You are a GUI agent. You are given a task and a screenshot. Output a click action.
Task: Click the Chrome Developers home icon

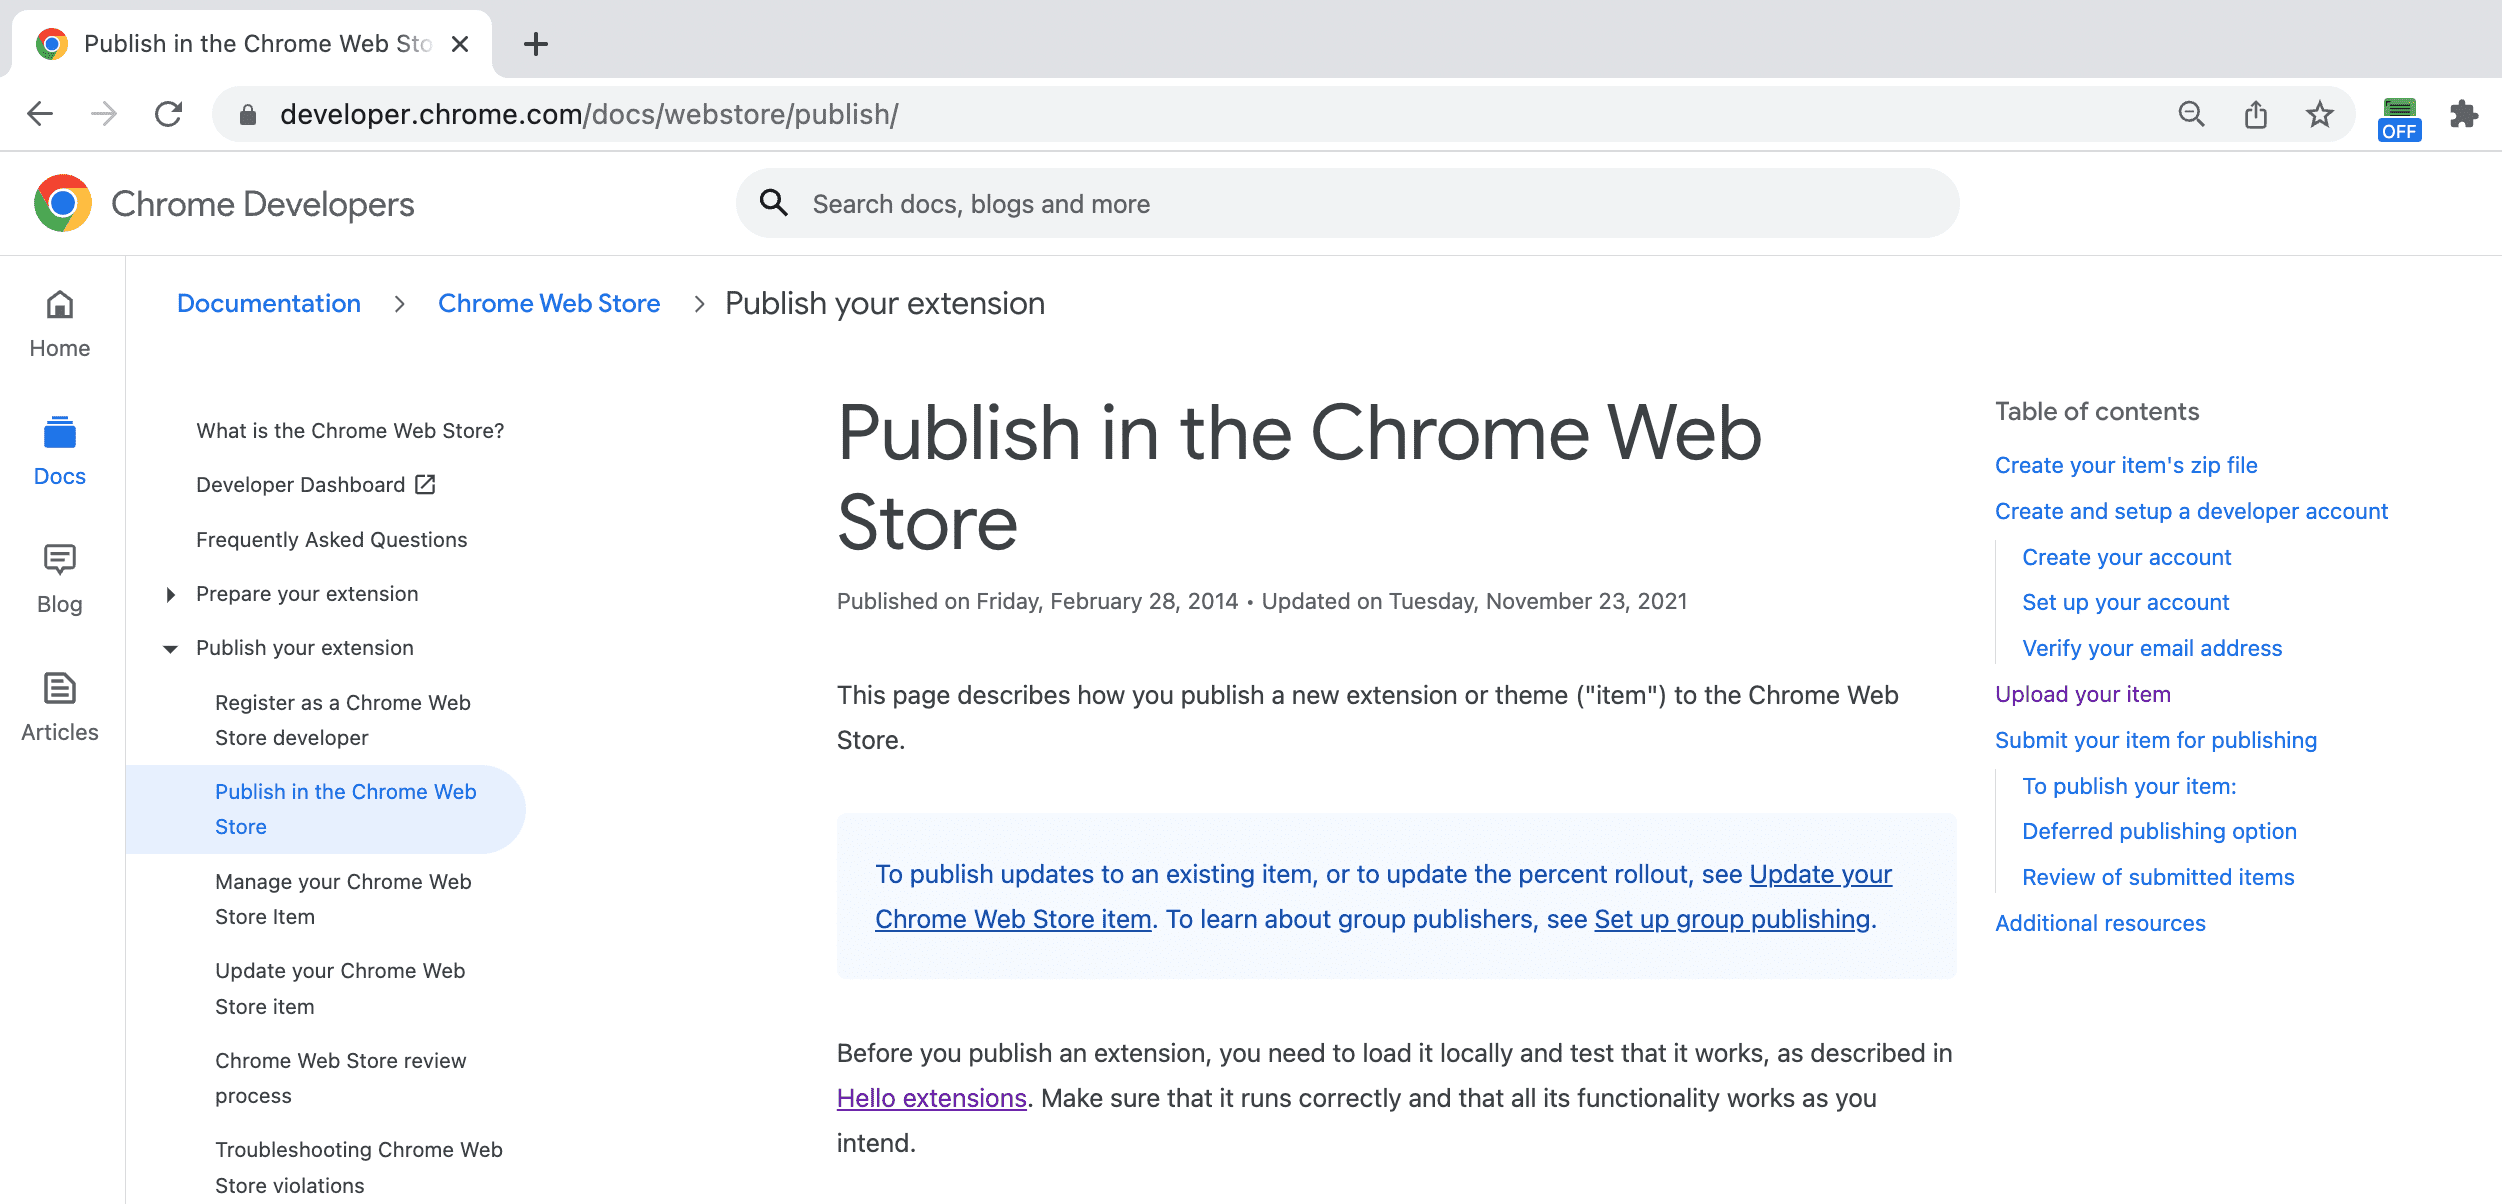click(61, 203)
